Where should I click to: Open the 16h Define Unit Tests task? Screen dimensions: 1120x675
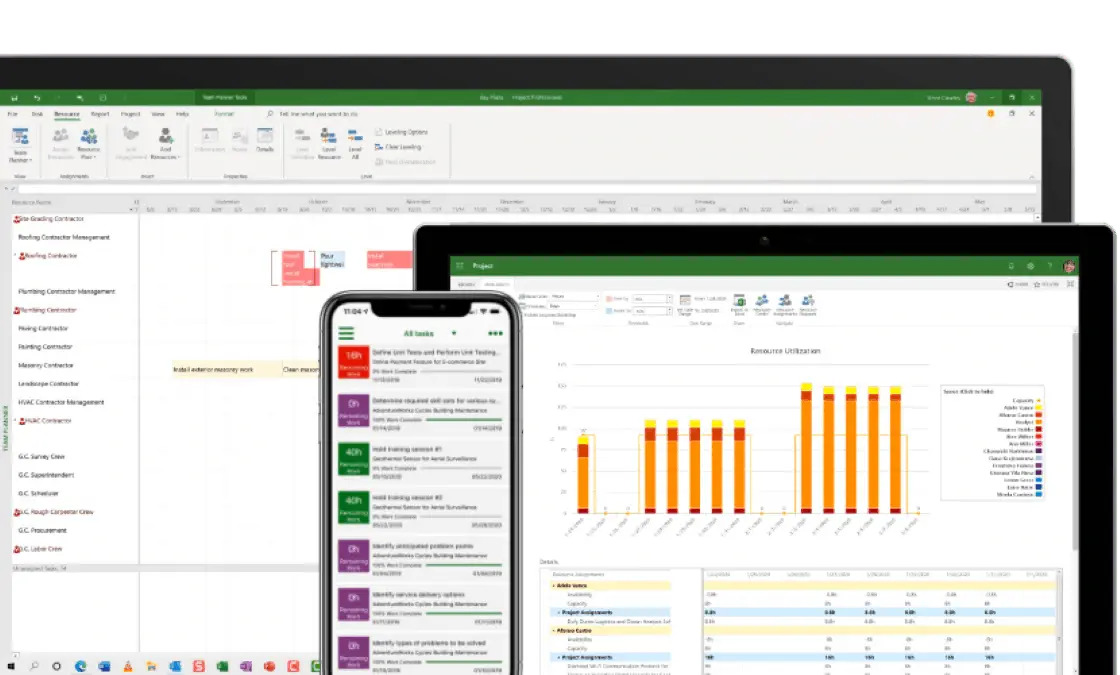pos(421,366)
